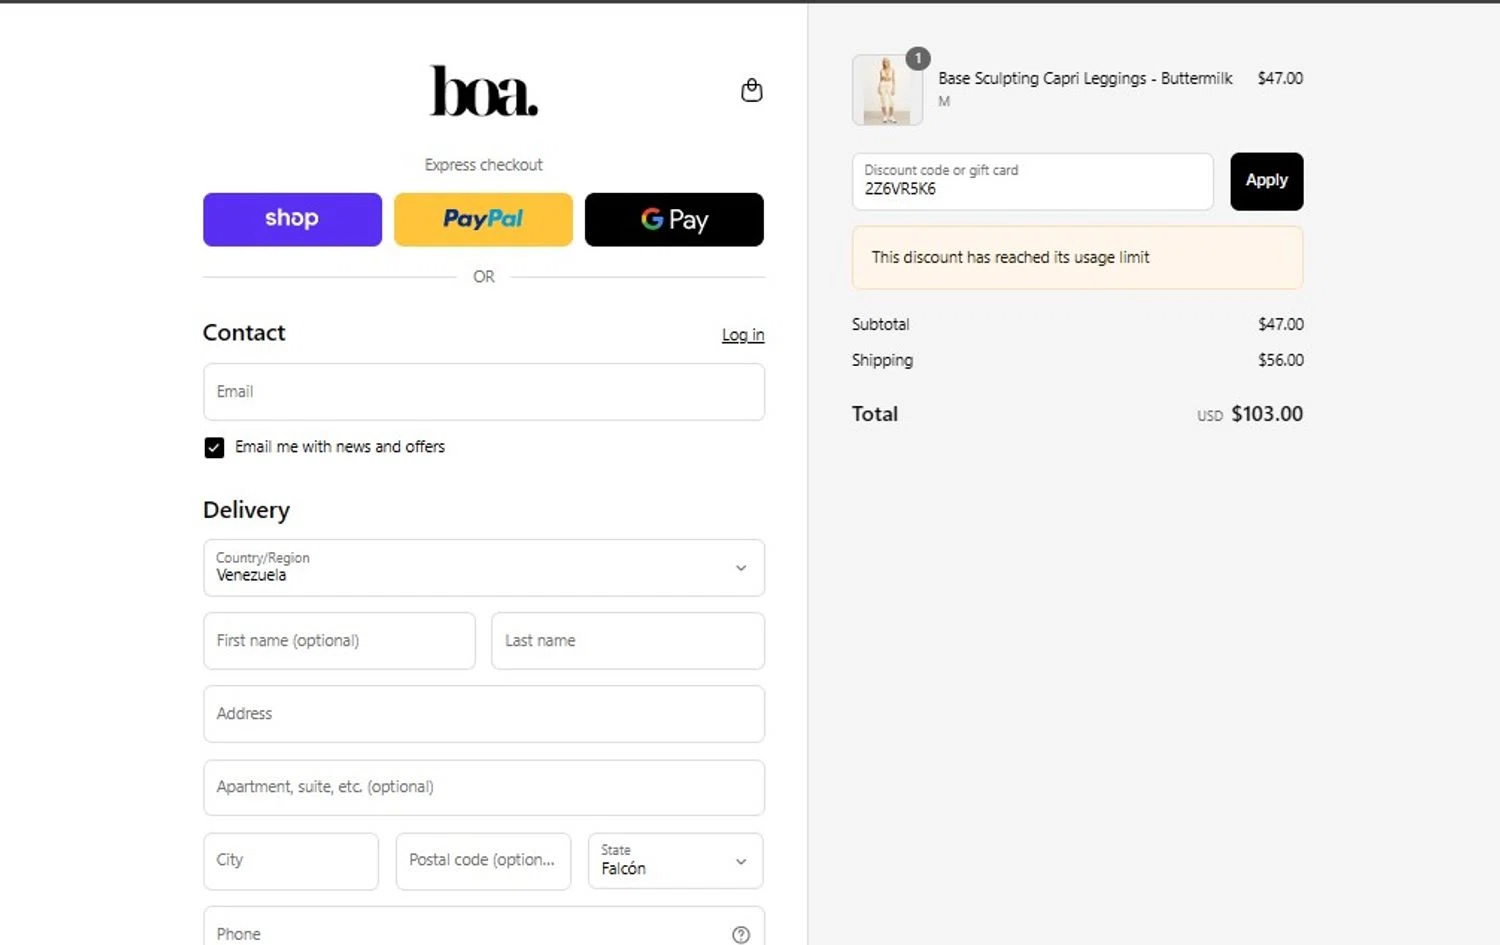Click the Contact section heading
This screenshot has height=945, width=1500.
click(x=244, y=333)
